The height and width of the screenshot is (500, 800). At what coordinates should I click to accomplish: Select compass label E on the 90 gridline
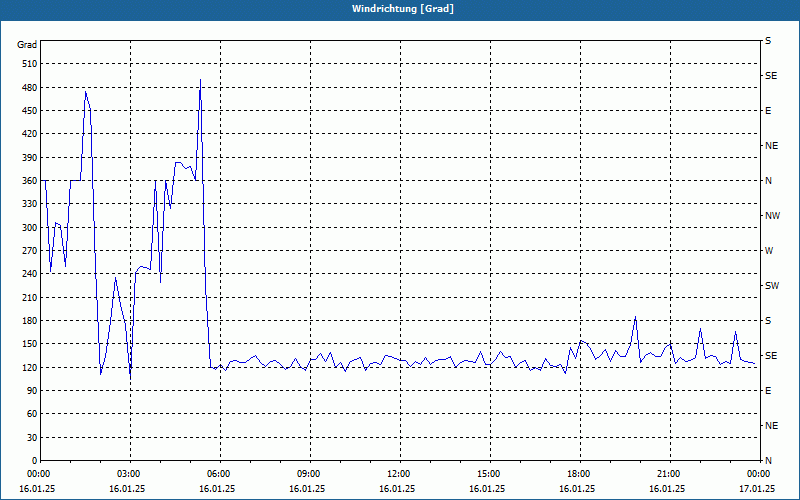[x=768, y=391]
